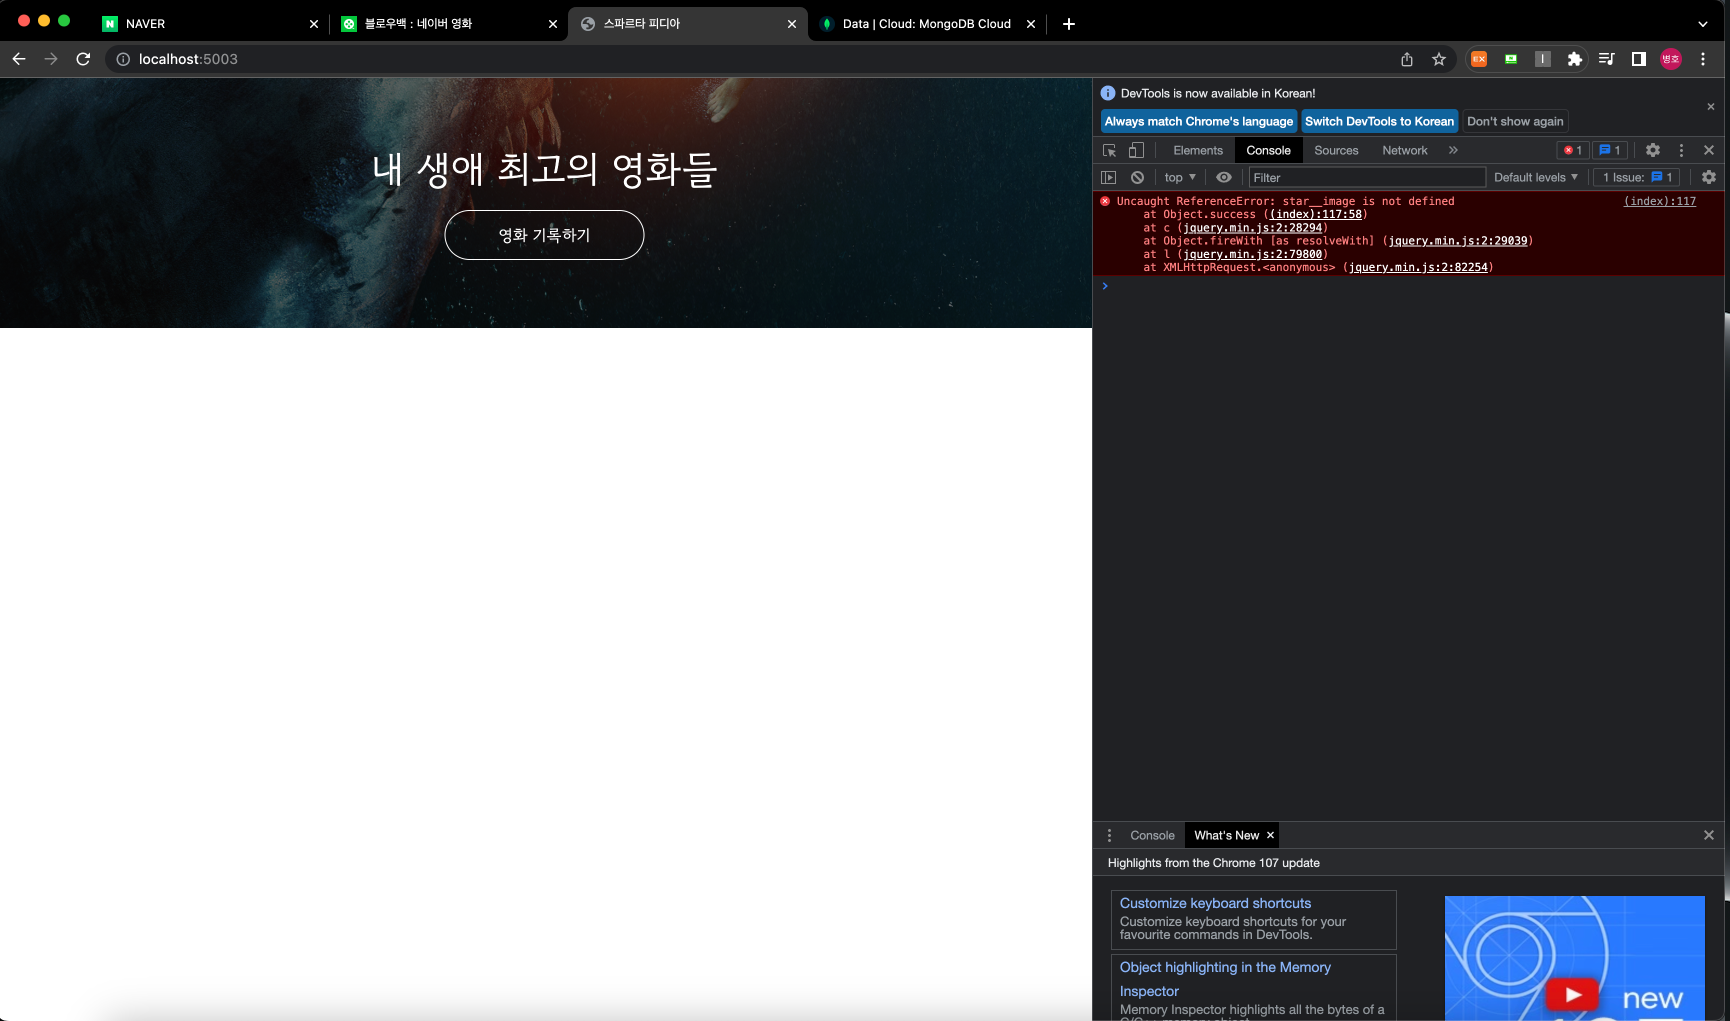Select the drawer Console tab
1730x1021 pixels.
click(1152, 835)
